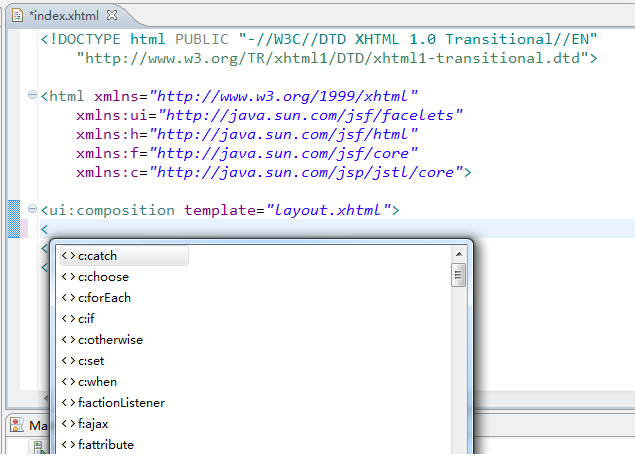Click the tag icon beside c:catch
635x456 pixels.
tap(68, 256)
